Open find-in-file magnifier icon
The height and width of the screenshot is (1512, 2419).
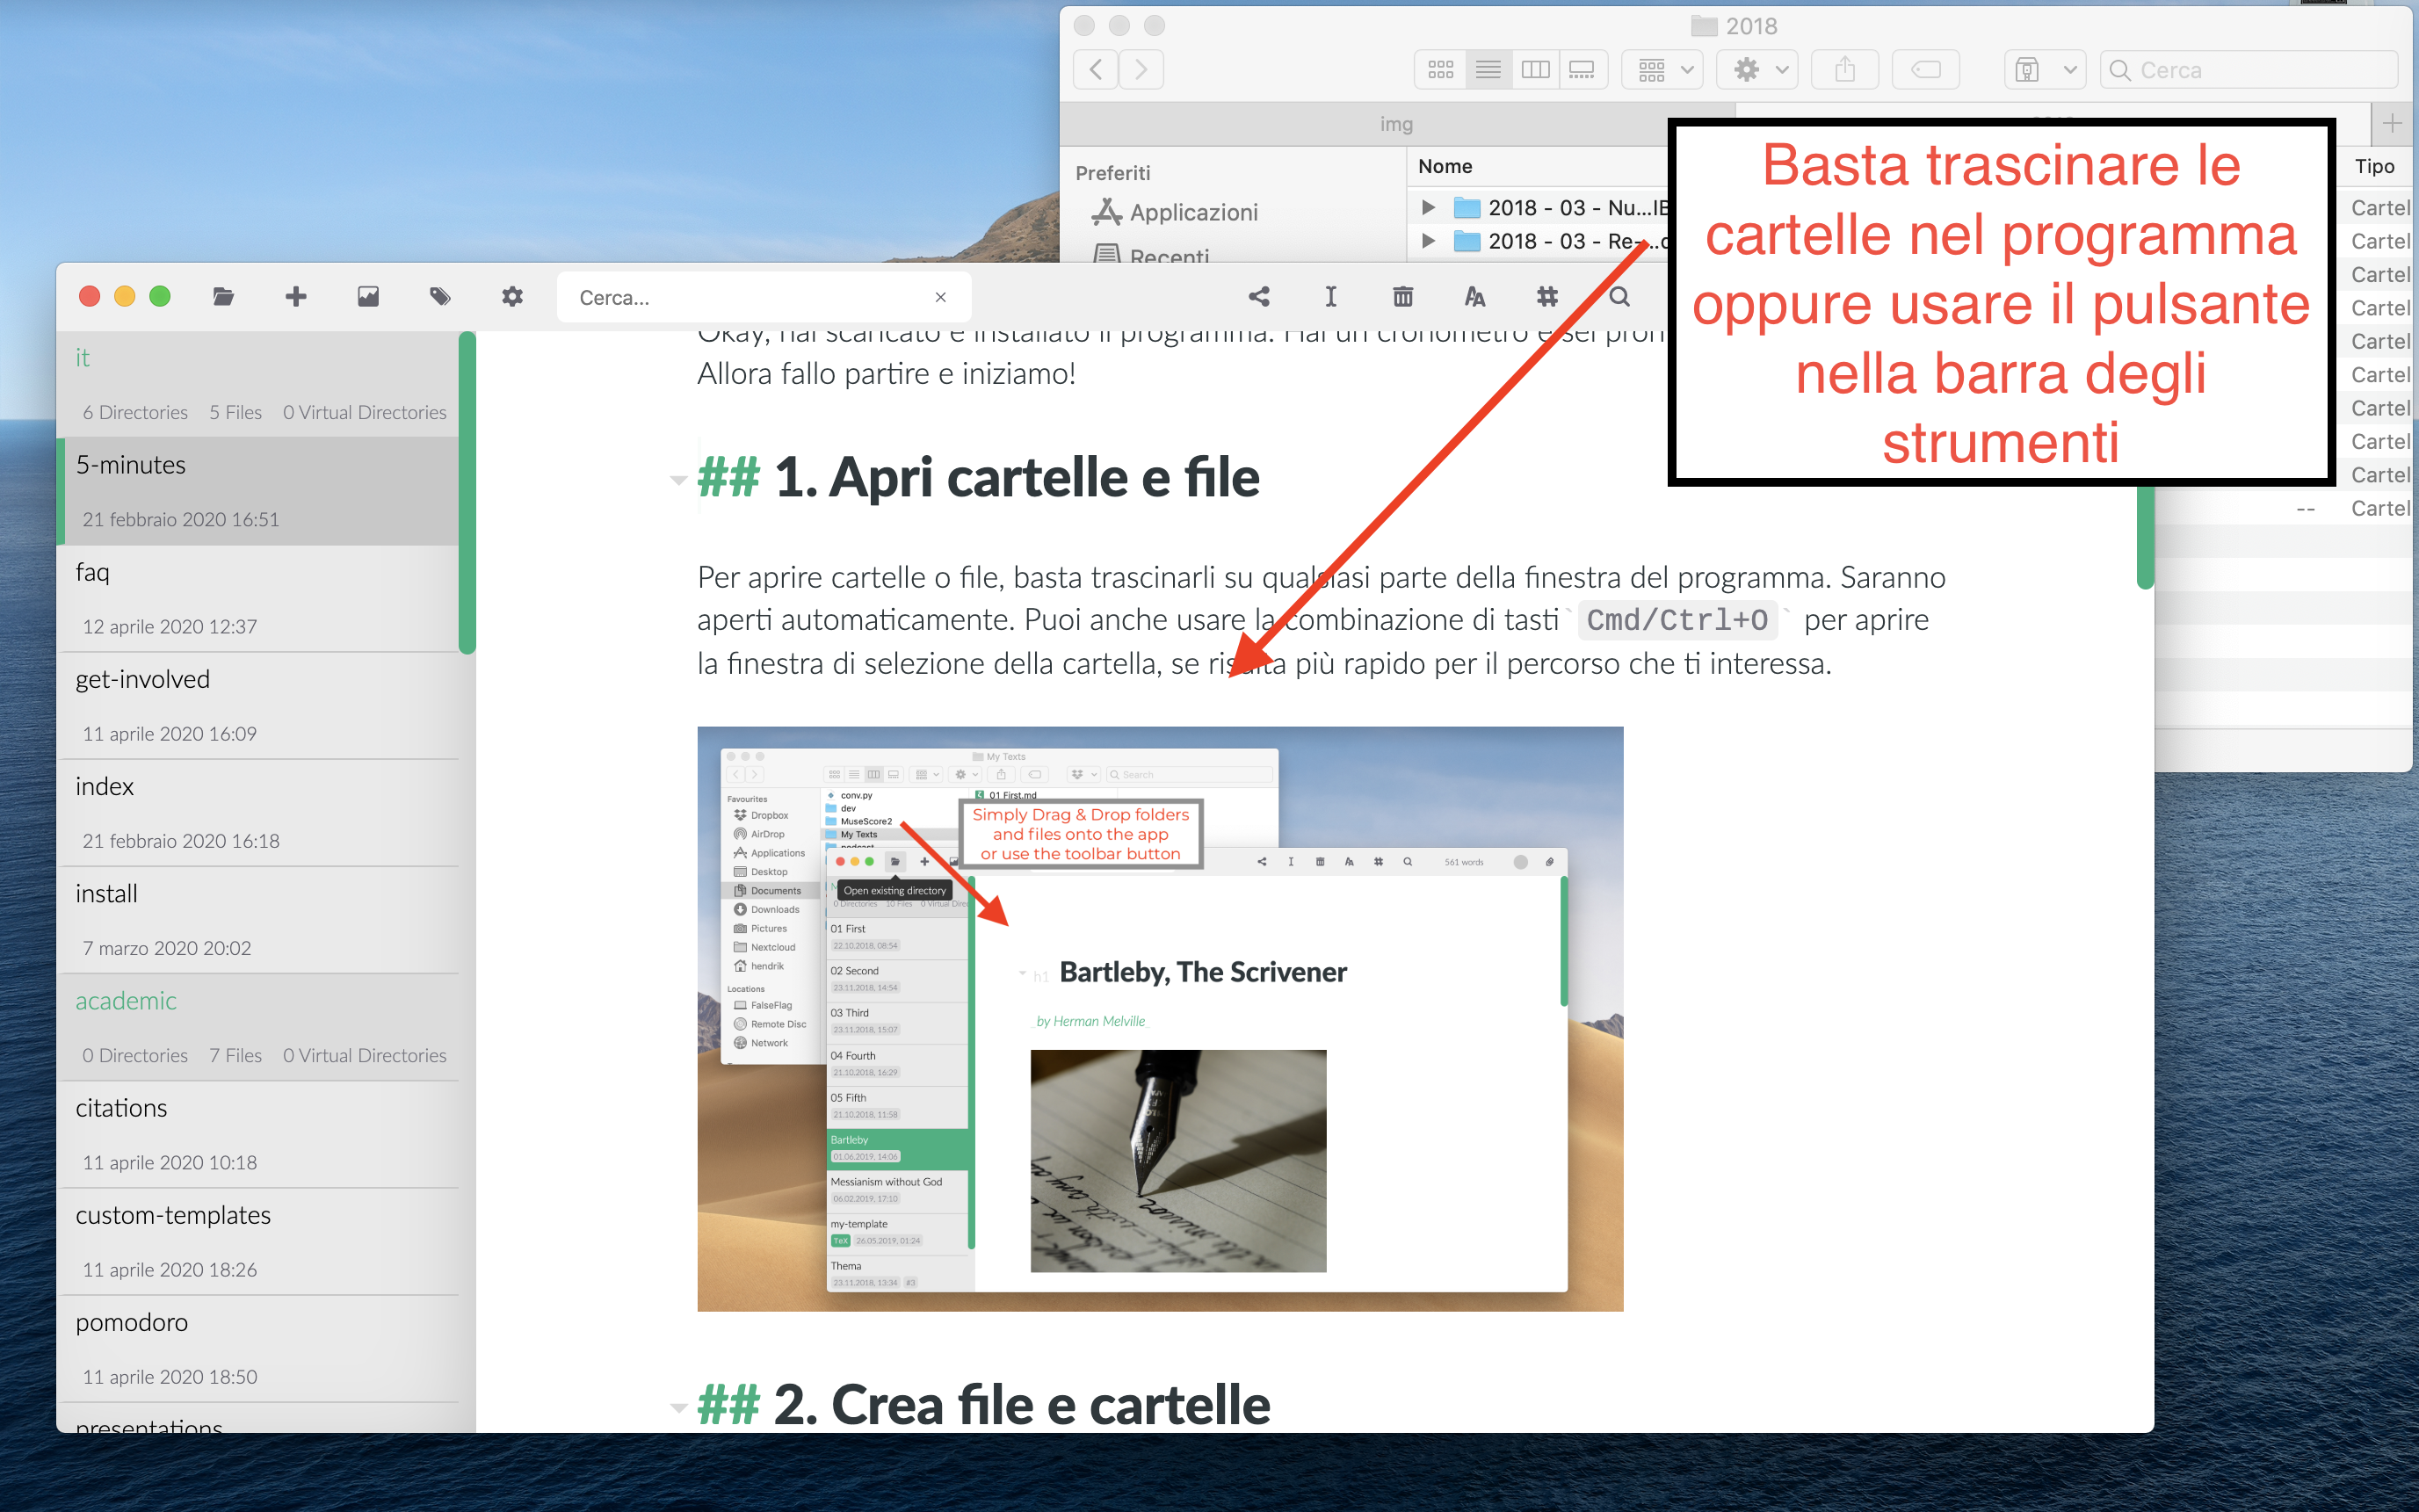coord(1619,297)
